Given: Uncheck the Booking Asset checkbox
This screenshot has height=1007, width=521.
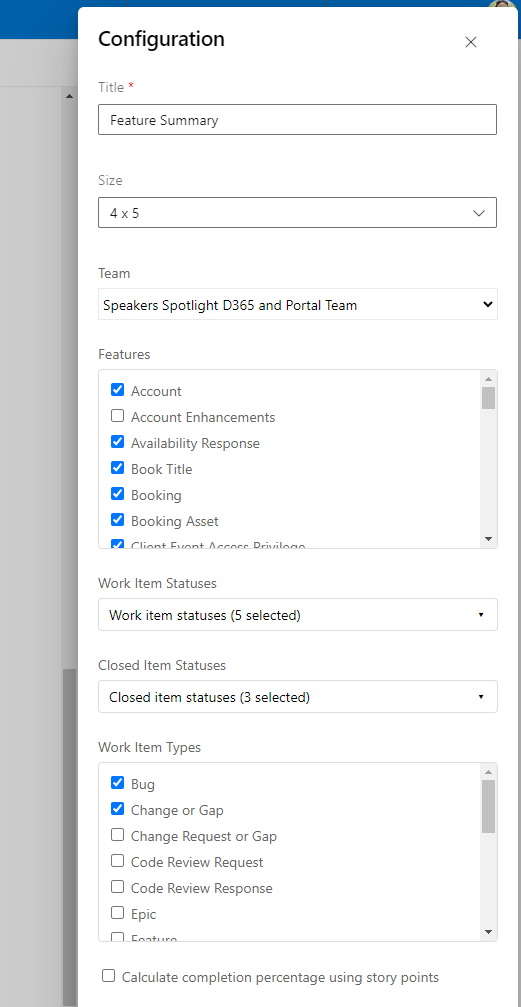Looking at the screenshot, I should click(118, 520).
